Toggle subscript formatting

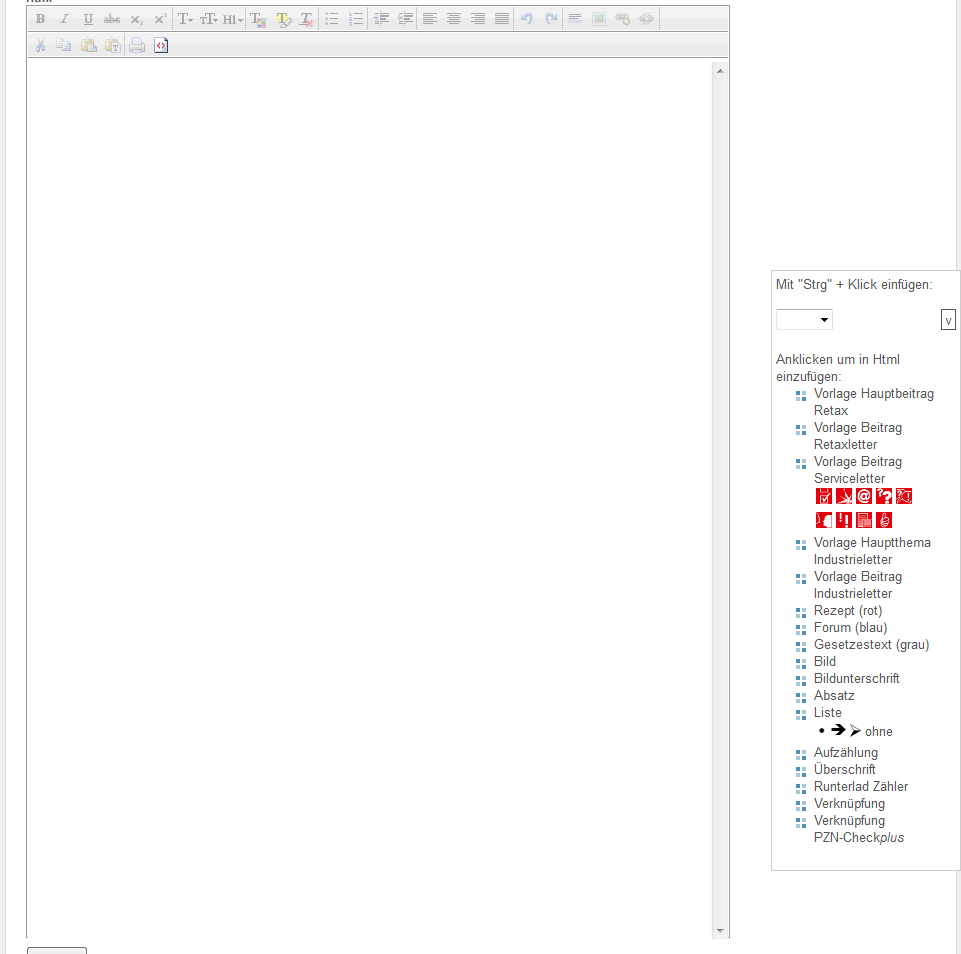coord(136,19)
